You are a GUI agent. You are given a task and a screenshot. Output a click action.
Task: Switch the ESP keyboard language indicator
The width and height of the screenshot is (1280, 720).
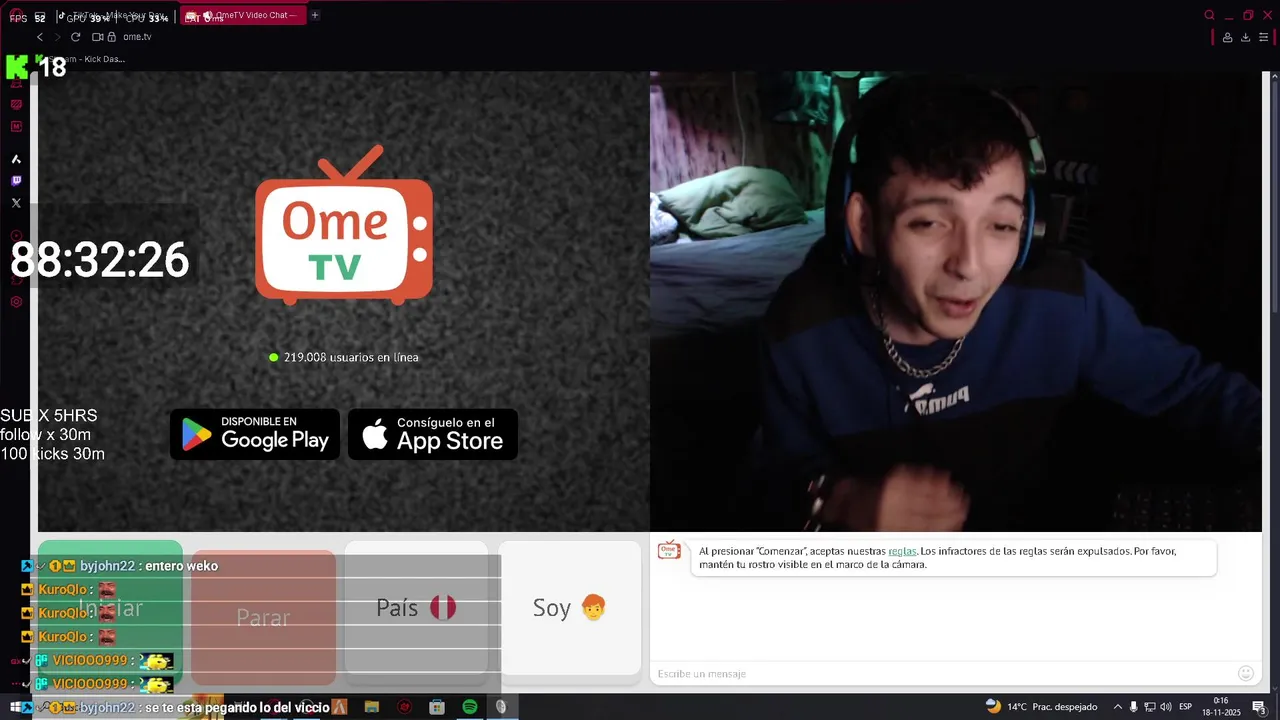pos(1186,707)
